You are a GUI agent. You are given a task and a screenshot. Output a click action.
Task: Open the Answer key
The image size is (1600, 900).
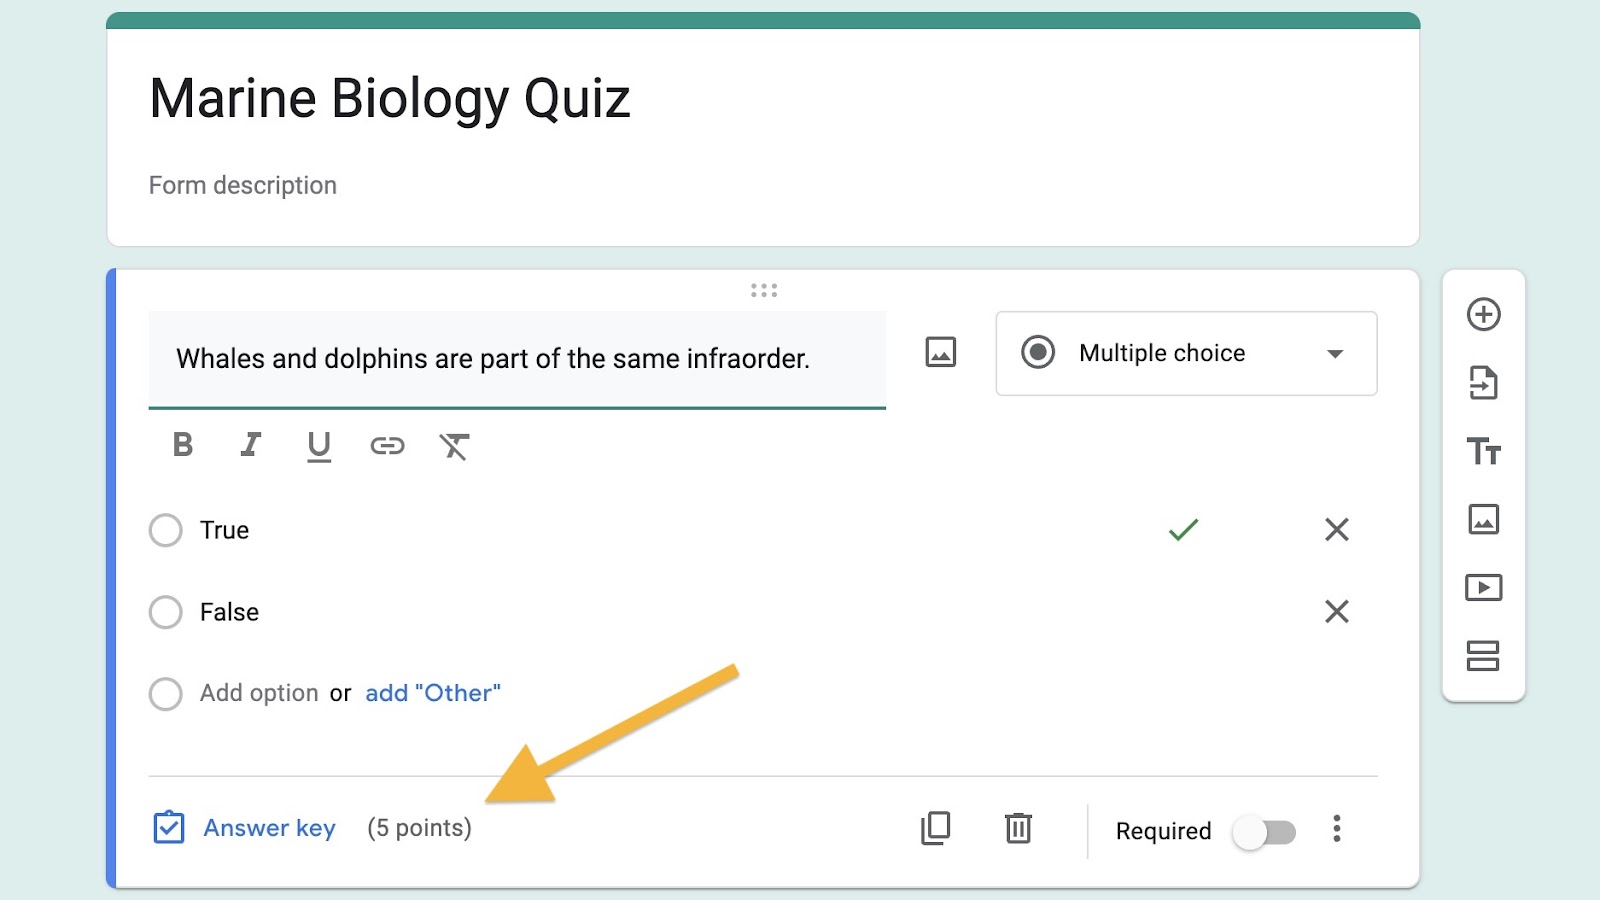pos(246,828)
